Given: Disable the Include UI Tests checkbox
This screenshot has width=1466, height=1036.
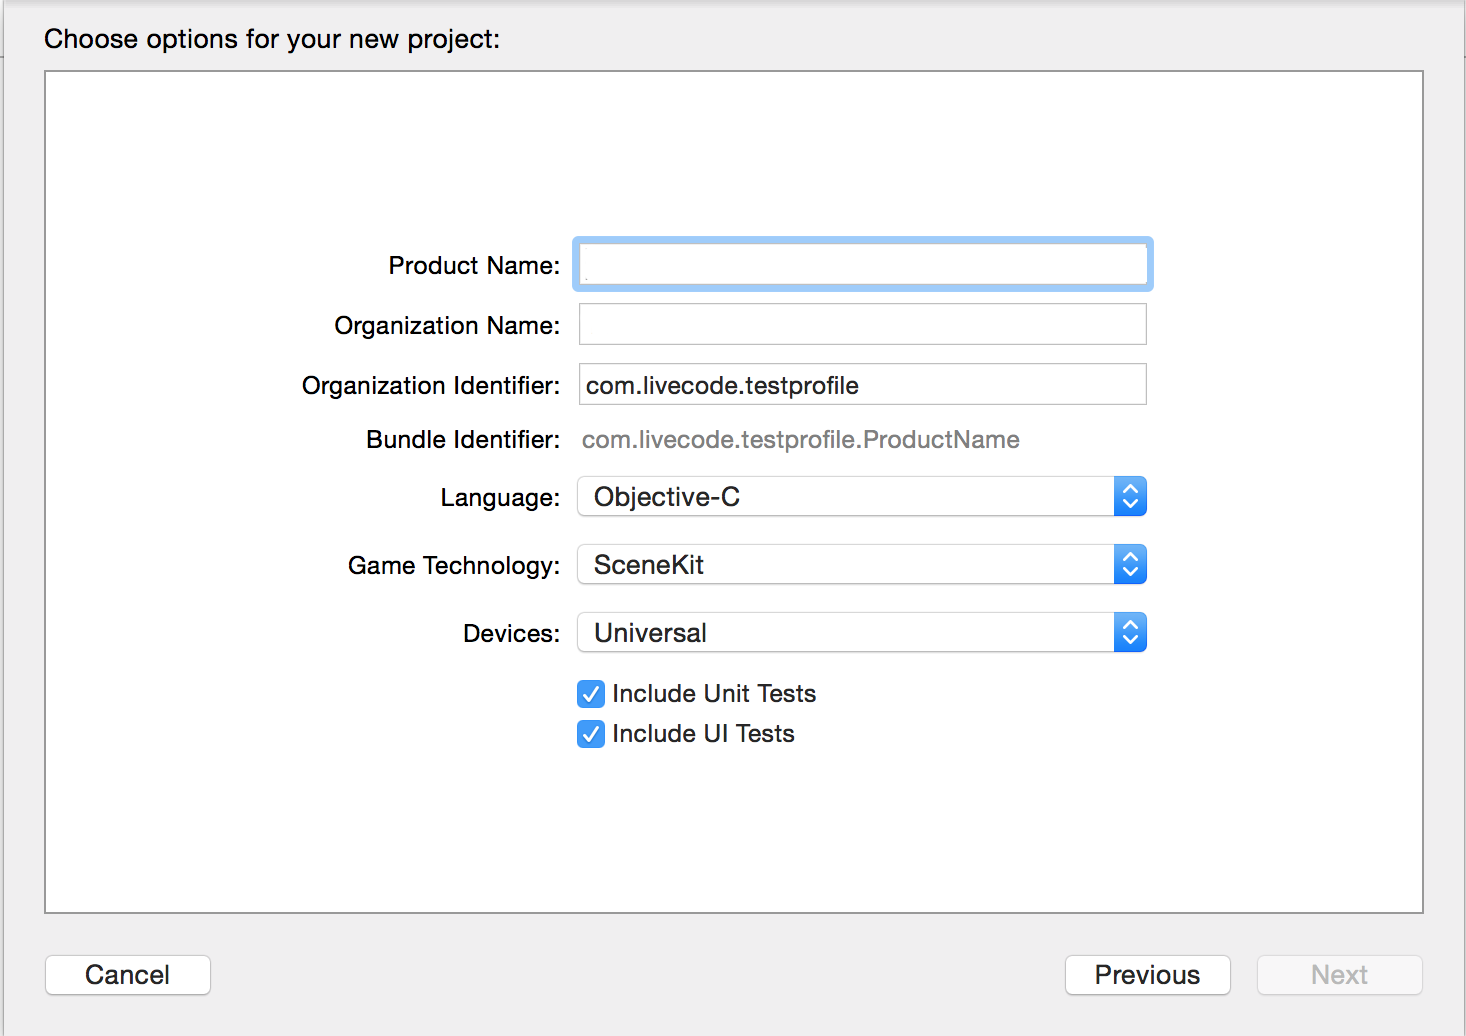Looking at the screenshot, I should point(591,734).
